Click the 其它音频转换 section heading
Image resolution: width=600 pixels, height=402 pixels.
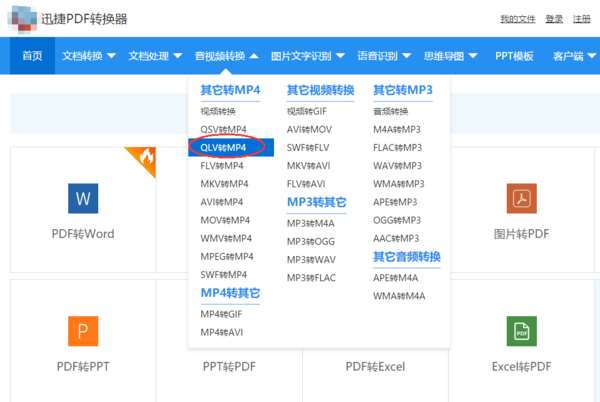[407, 256]
